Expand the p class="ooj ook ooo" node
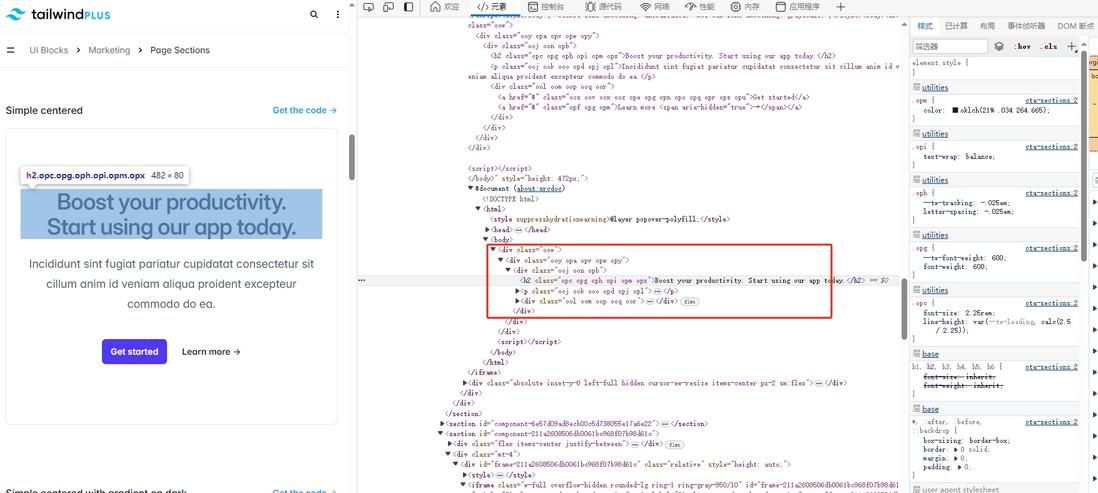The height and width of the screenshot is (493, 1098). coord(517,291)
